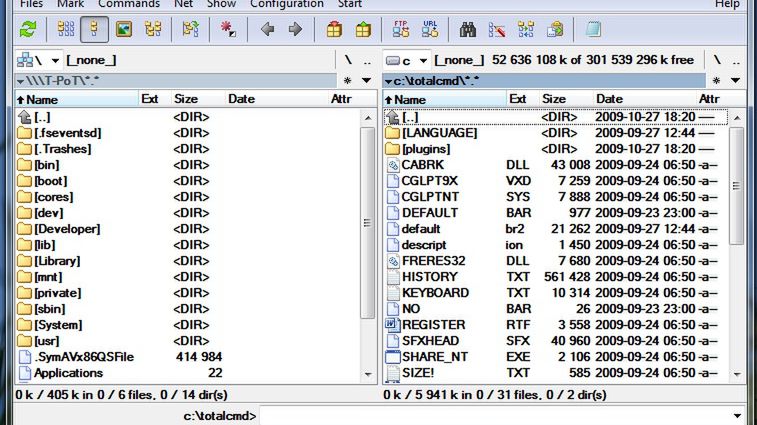Open the thumbnail view icon

(124, 30)
